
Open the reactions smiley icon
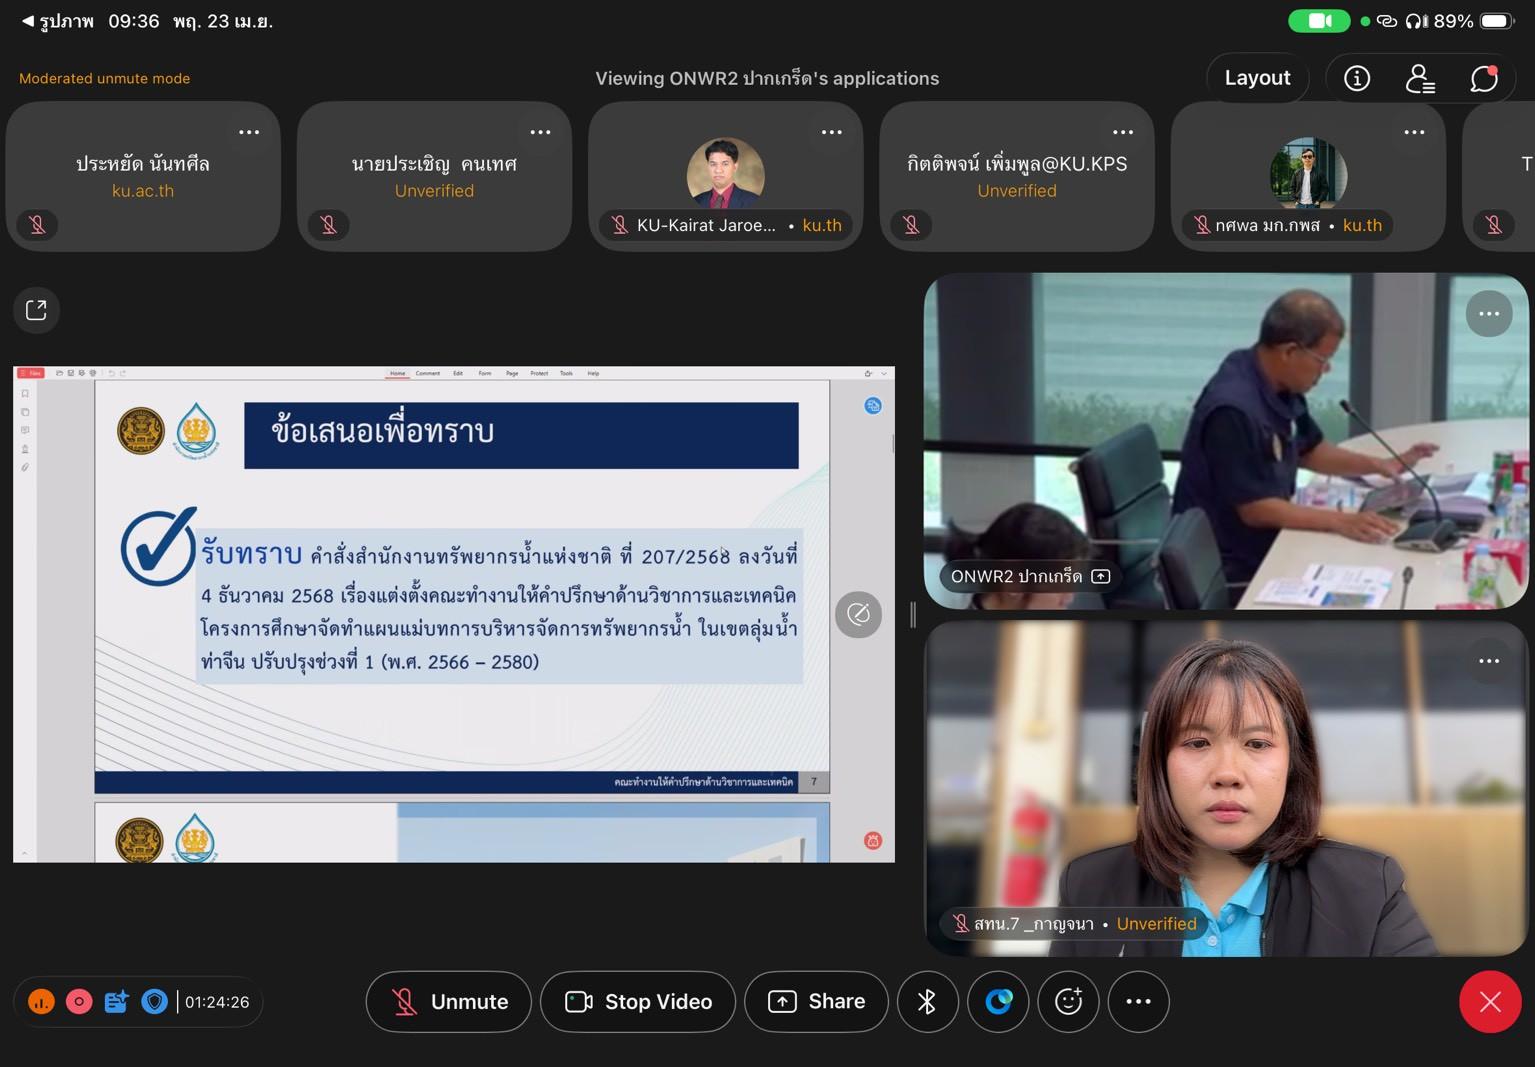1068,1001
